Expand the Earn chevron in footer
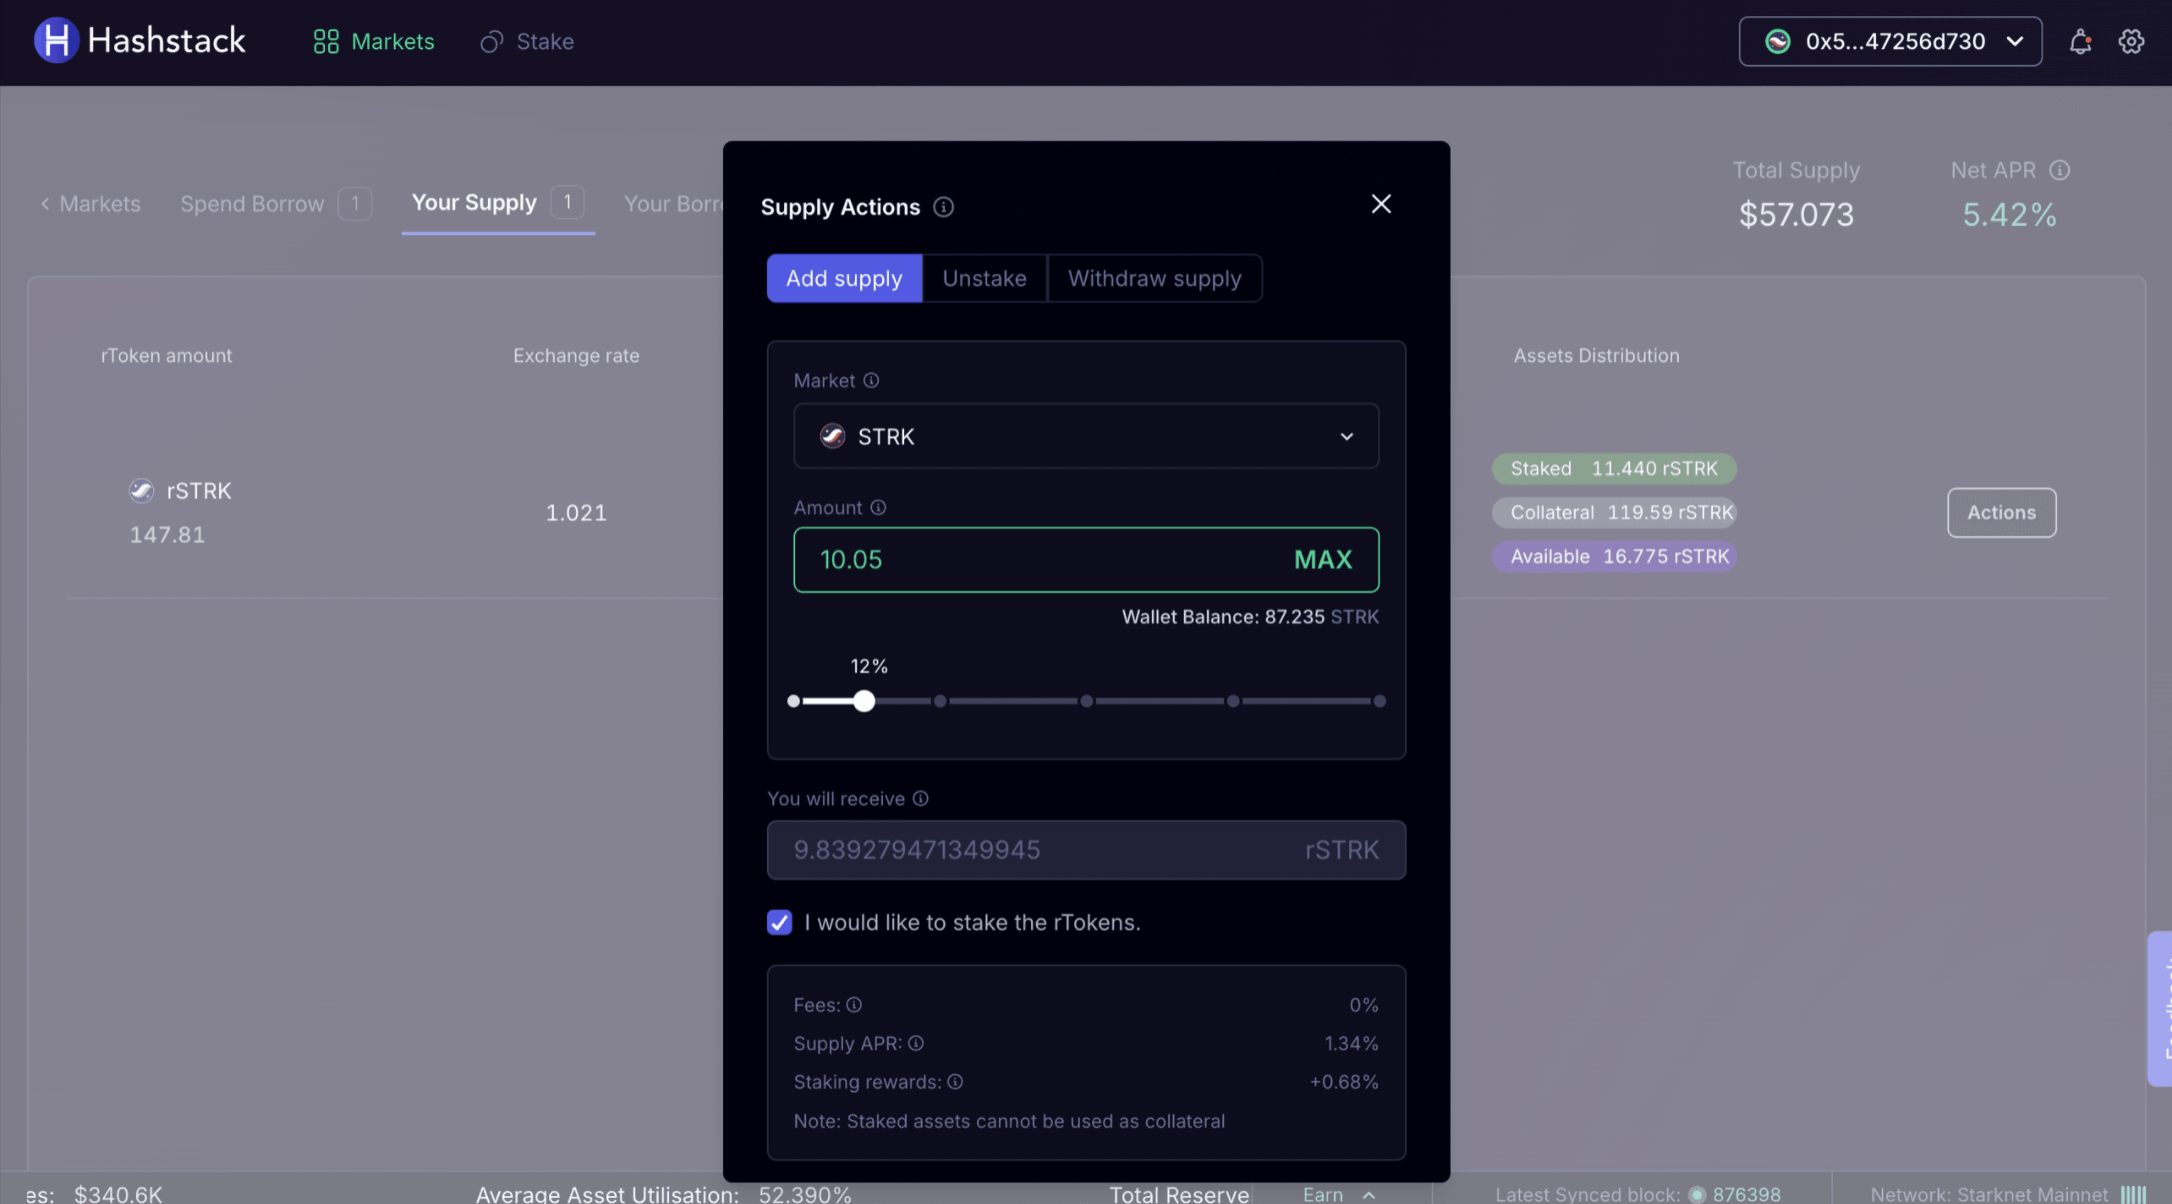The width and height of the screenshot is (2172, 1204). click(1369, 1195)
